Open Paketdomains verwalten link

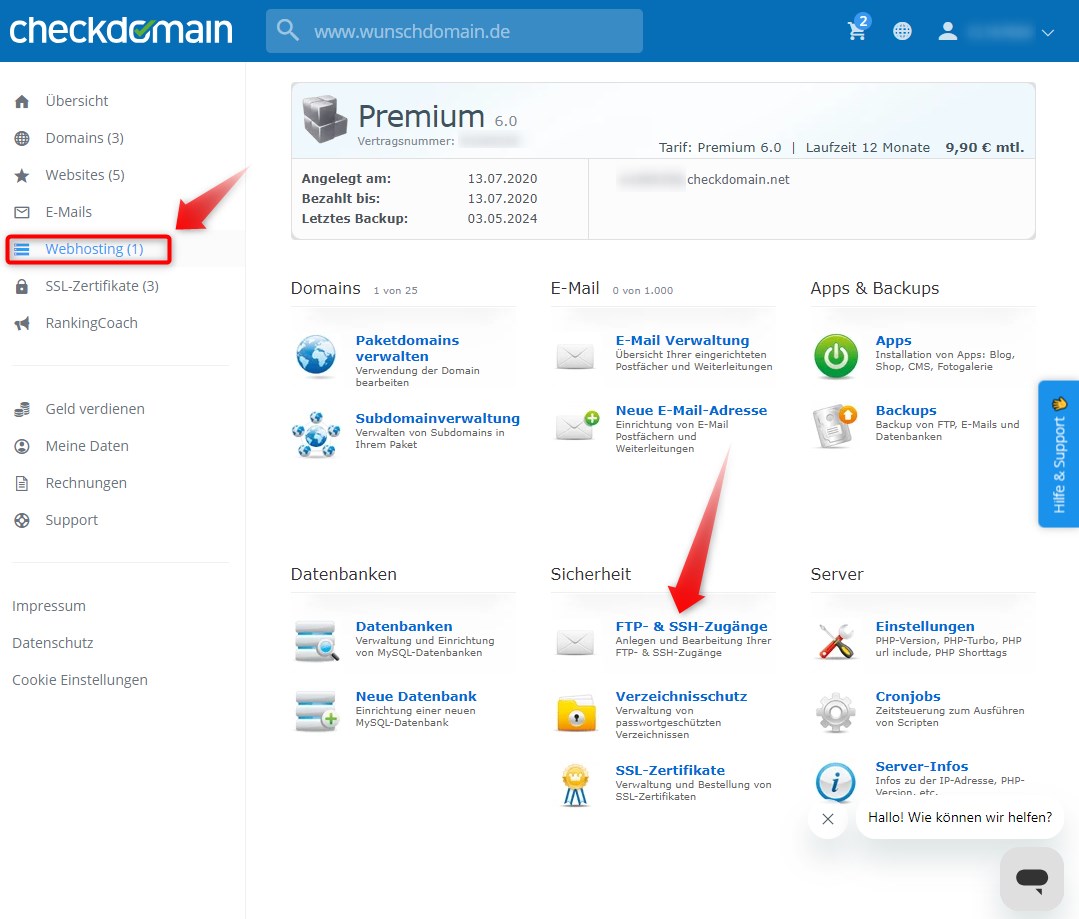pyautogui.click(x=407, y=348)
